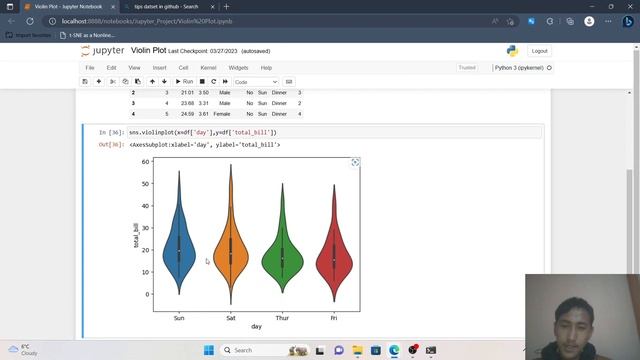Open the Help menu
The image size is (640, 360).
(x=266, y=68)
